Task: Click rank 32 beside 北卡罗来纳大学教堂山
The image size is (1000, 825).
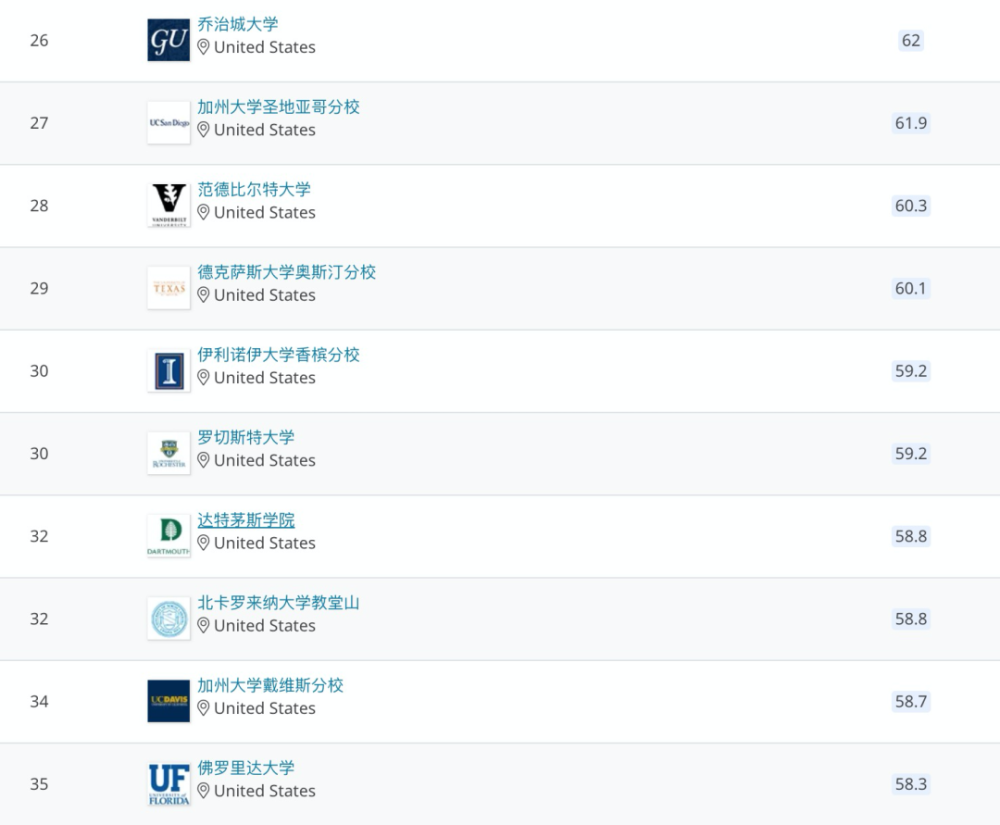Action: pyautogui.click(x=39, y=619)
